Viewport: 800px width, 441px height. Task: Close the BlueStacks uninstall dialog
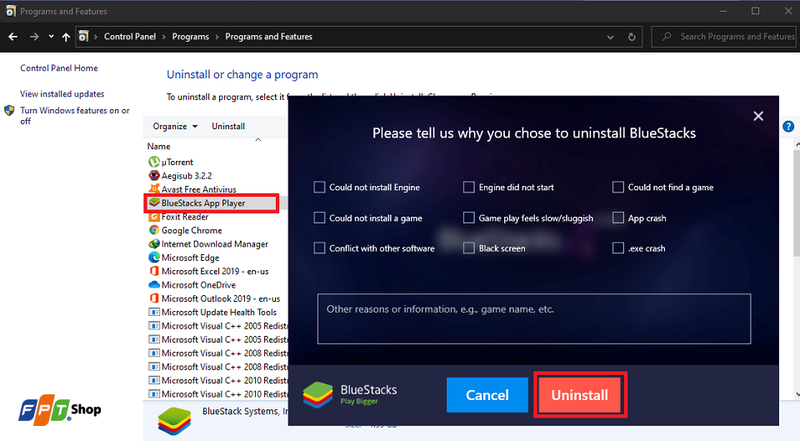point(759,116)
